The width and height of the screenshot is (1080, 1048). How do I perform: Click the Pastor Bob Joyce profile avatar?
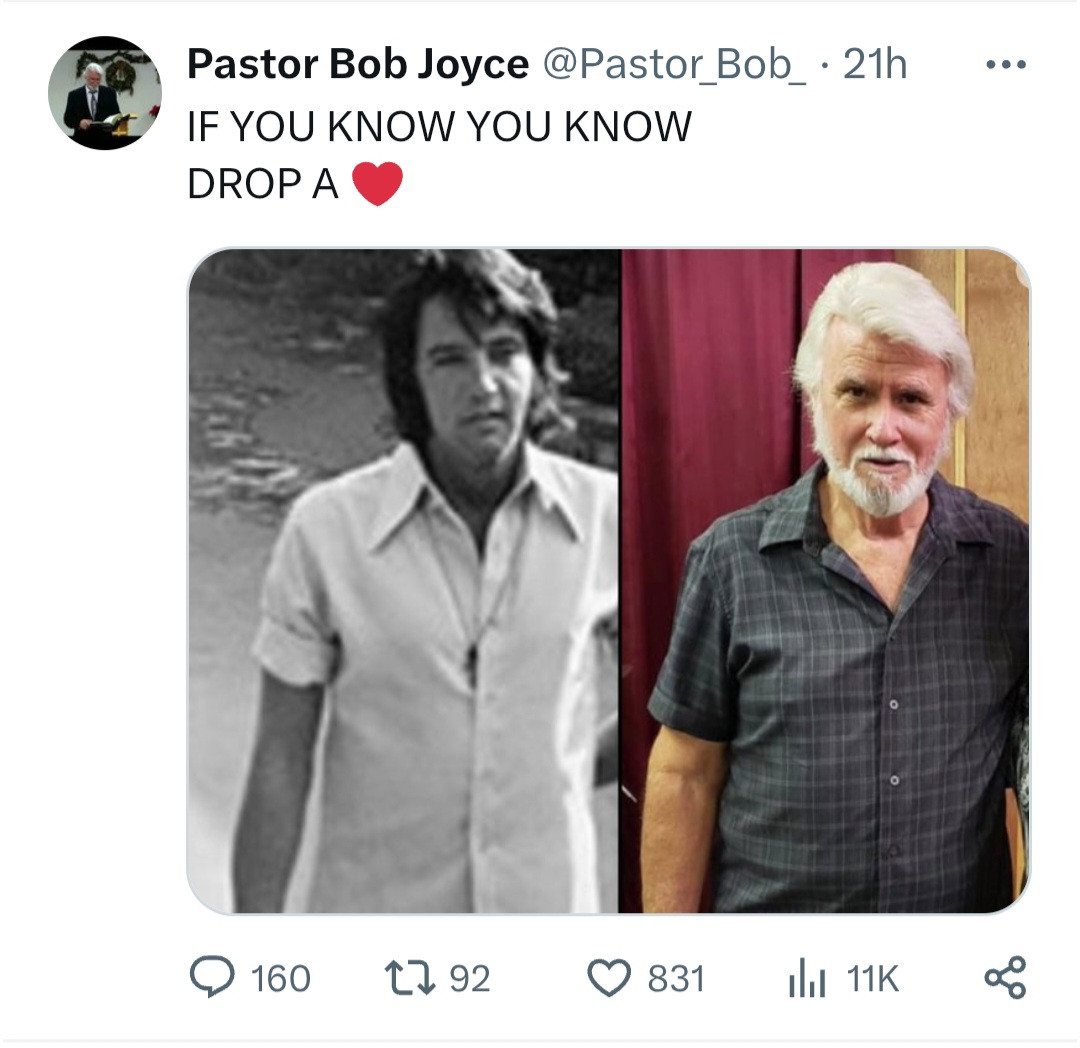pyautogui.click(x=105, y=94)
